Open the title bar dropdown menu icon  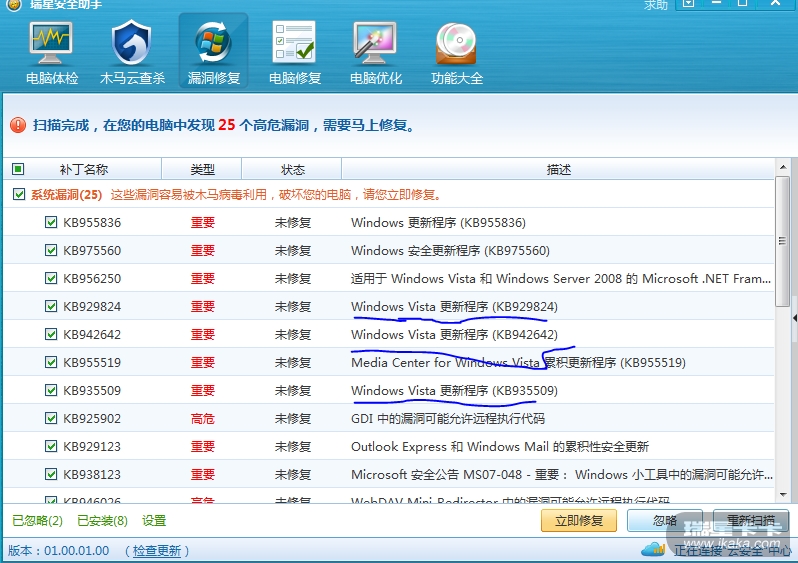coord(688,4)
